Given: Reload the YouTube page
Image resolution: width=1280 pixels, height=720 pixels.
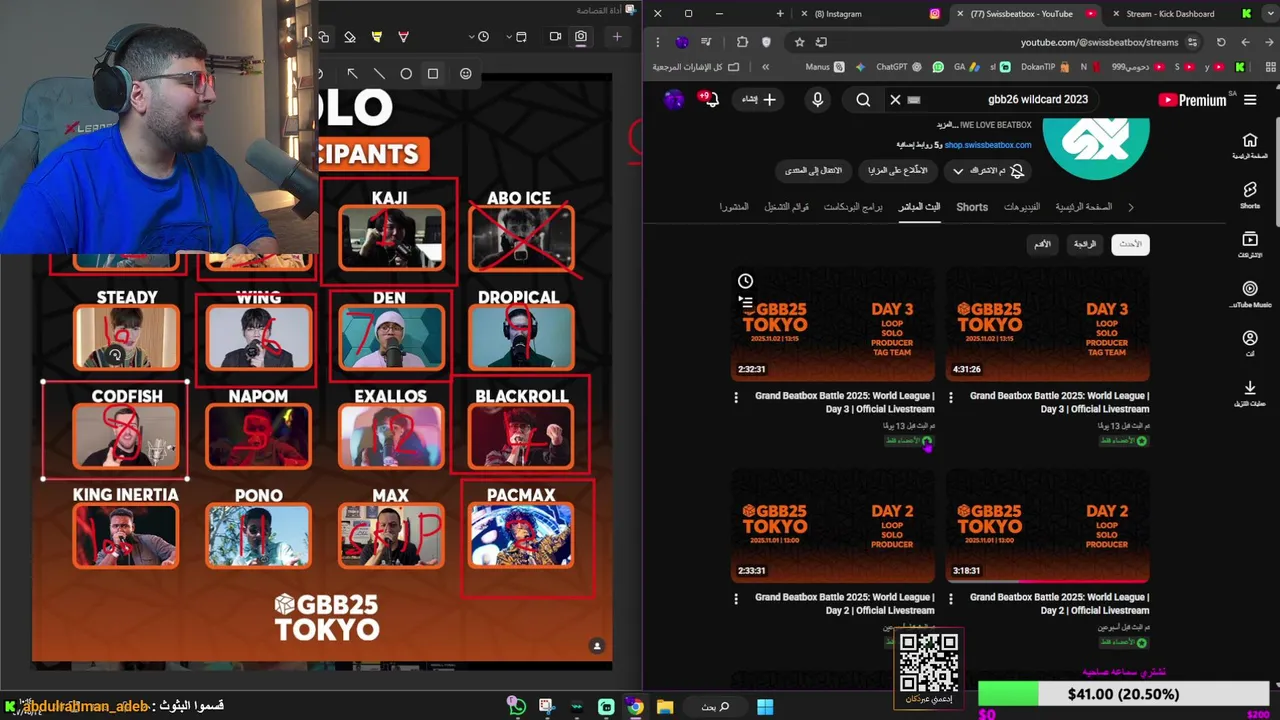Looking at the screenshot, I should pos(1221,42).
